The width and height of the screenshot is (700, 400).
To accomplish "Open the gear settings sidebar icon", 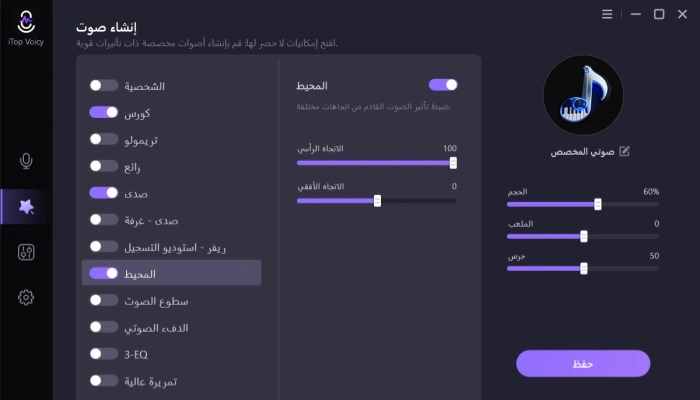I will tap(26, 297).
